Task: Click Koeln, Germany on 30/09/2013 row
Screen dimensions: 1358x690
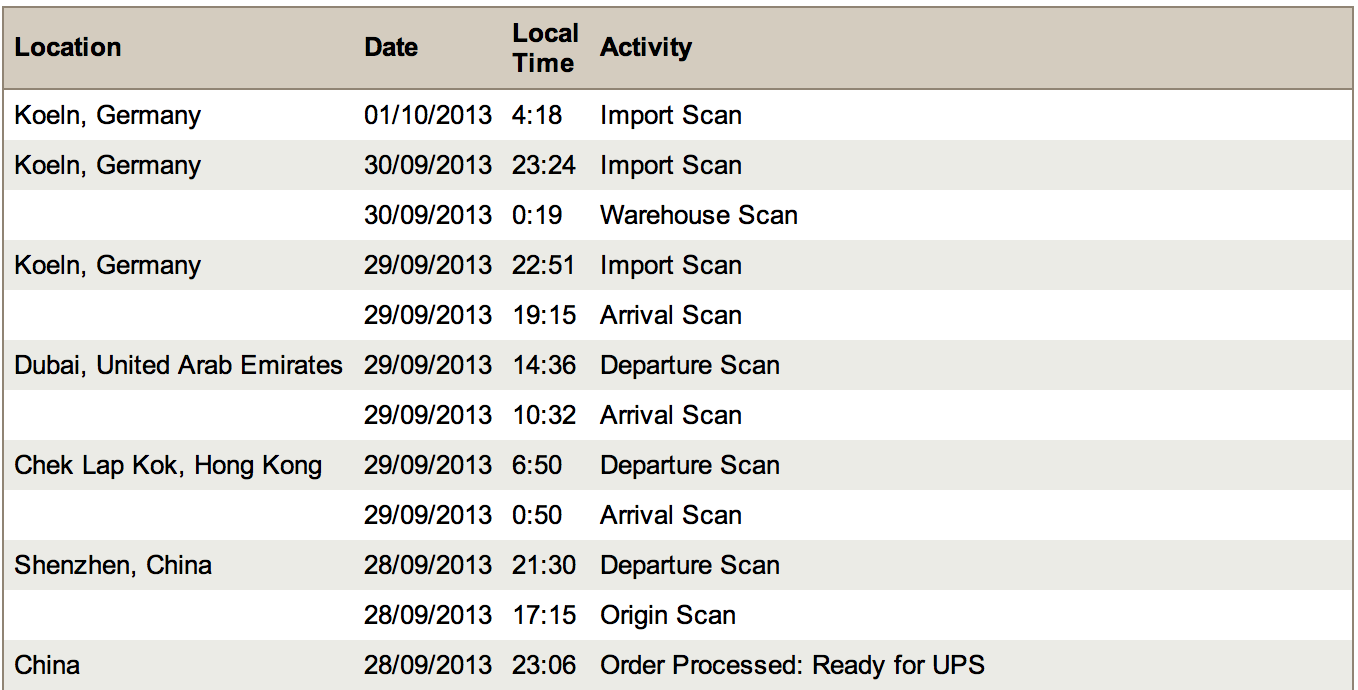Action: pyautogui.click(x=108, y=165)
